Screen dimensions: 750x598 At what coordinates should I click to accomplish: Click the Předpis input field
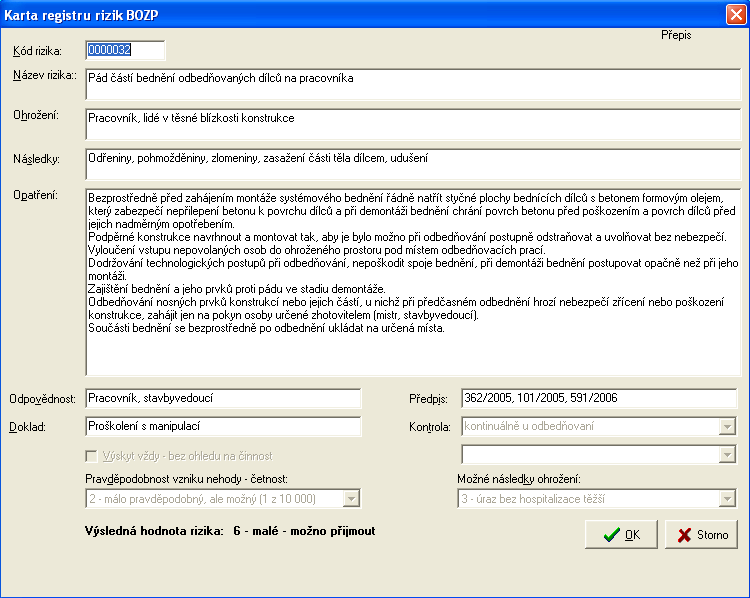point(599,398)
